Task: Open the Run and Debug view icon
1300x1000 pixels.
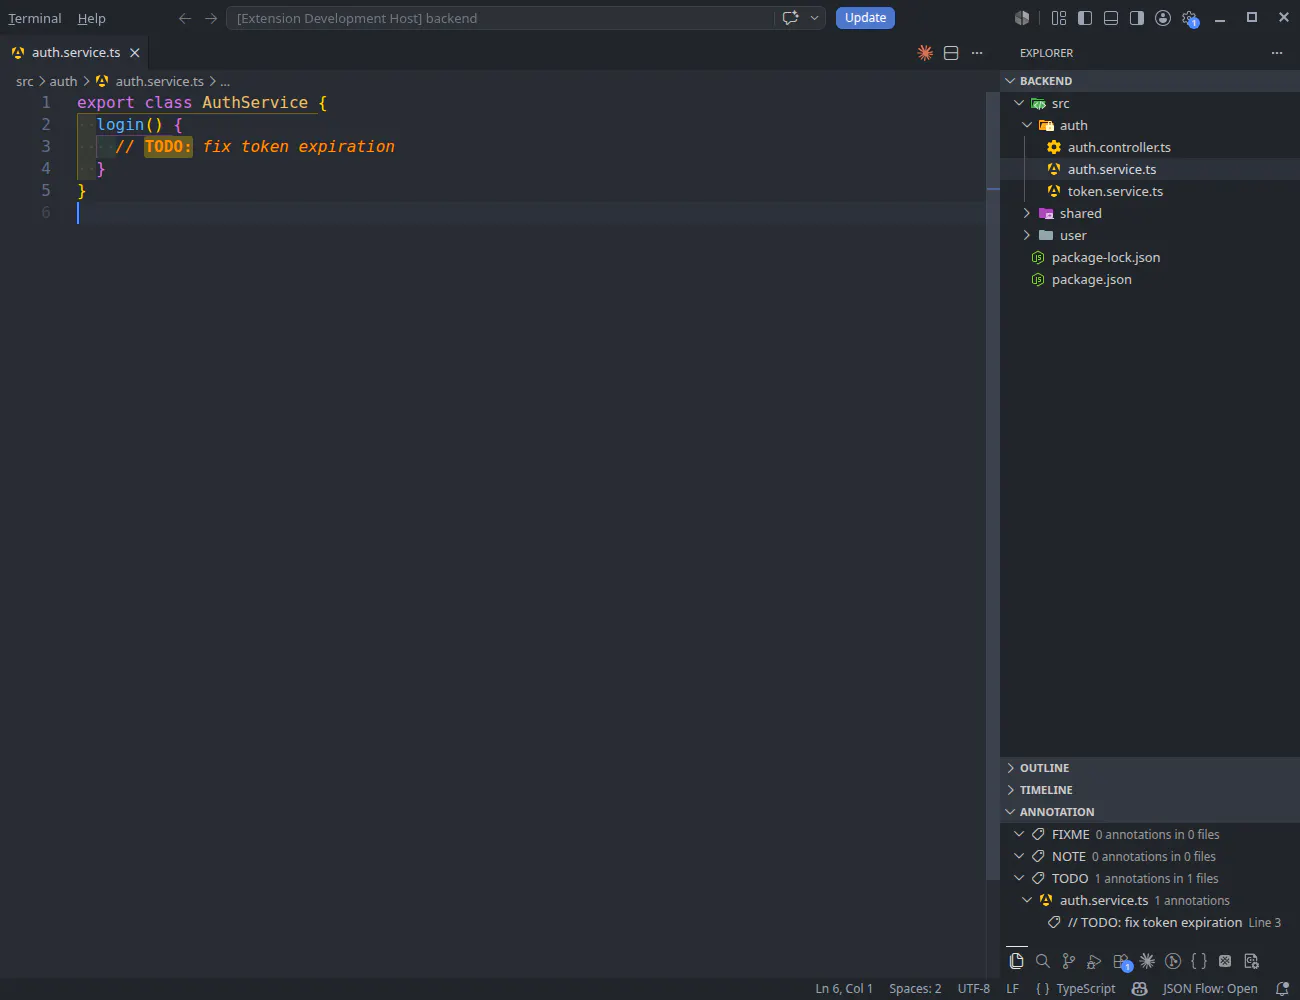Action: pos(1095,961)
